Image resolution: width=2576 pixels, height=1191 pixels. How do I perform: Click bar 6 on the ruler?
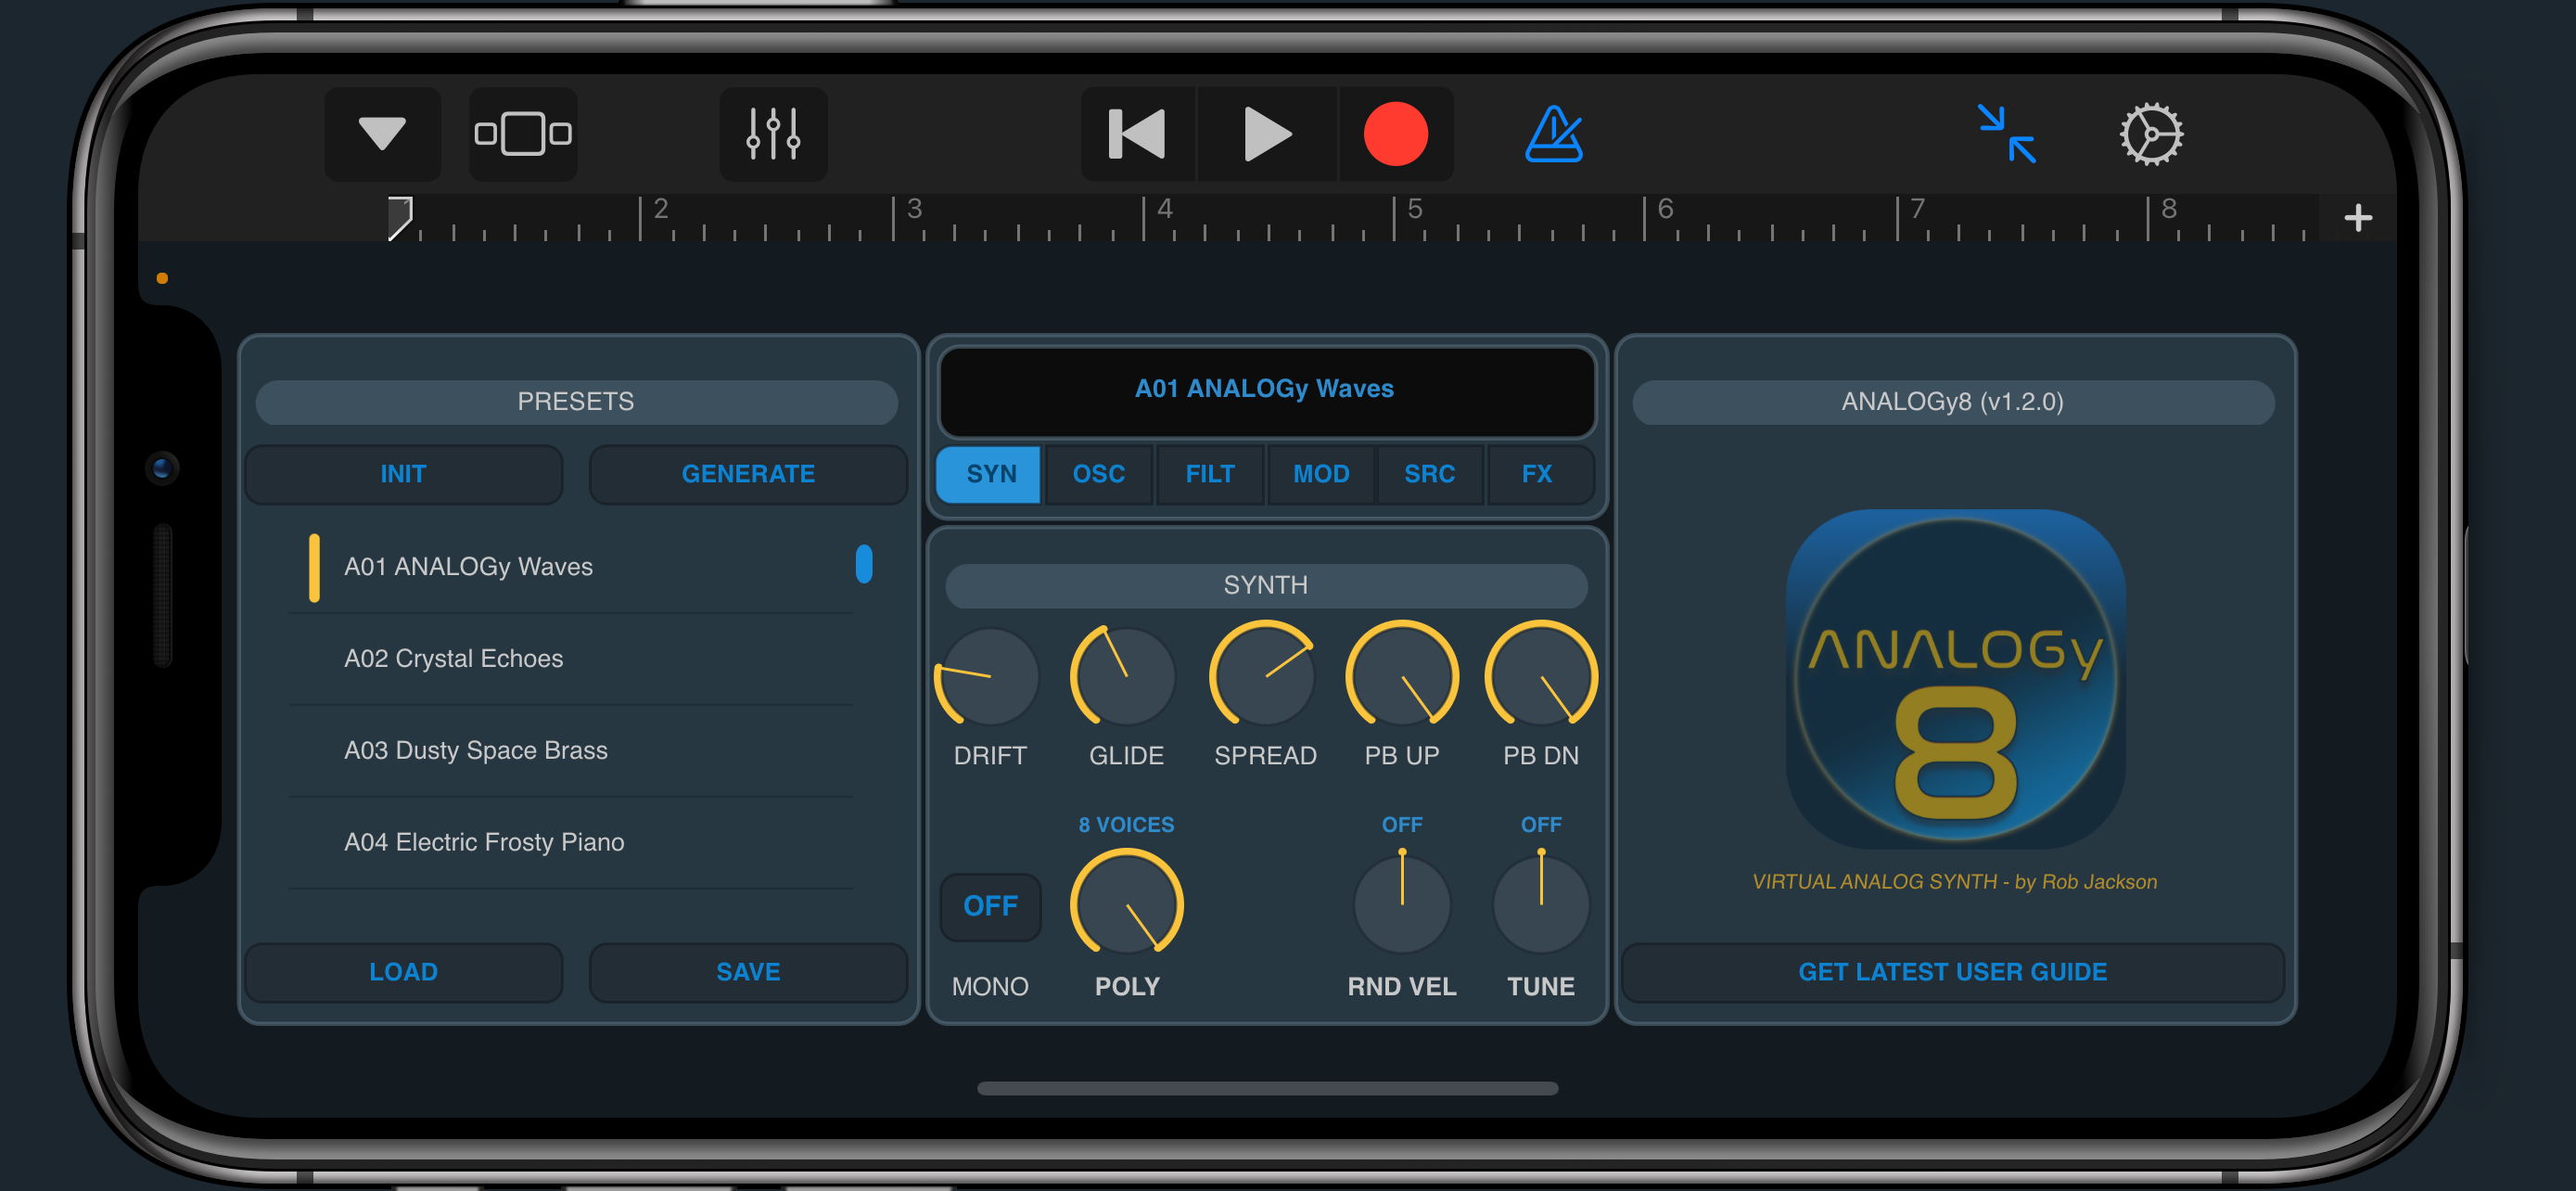pyautogui.click(x=1665, y=209)
